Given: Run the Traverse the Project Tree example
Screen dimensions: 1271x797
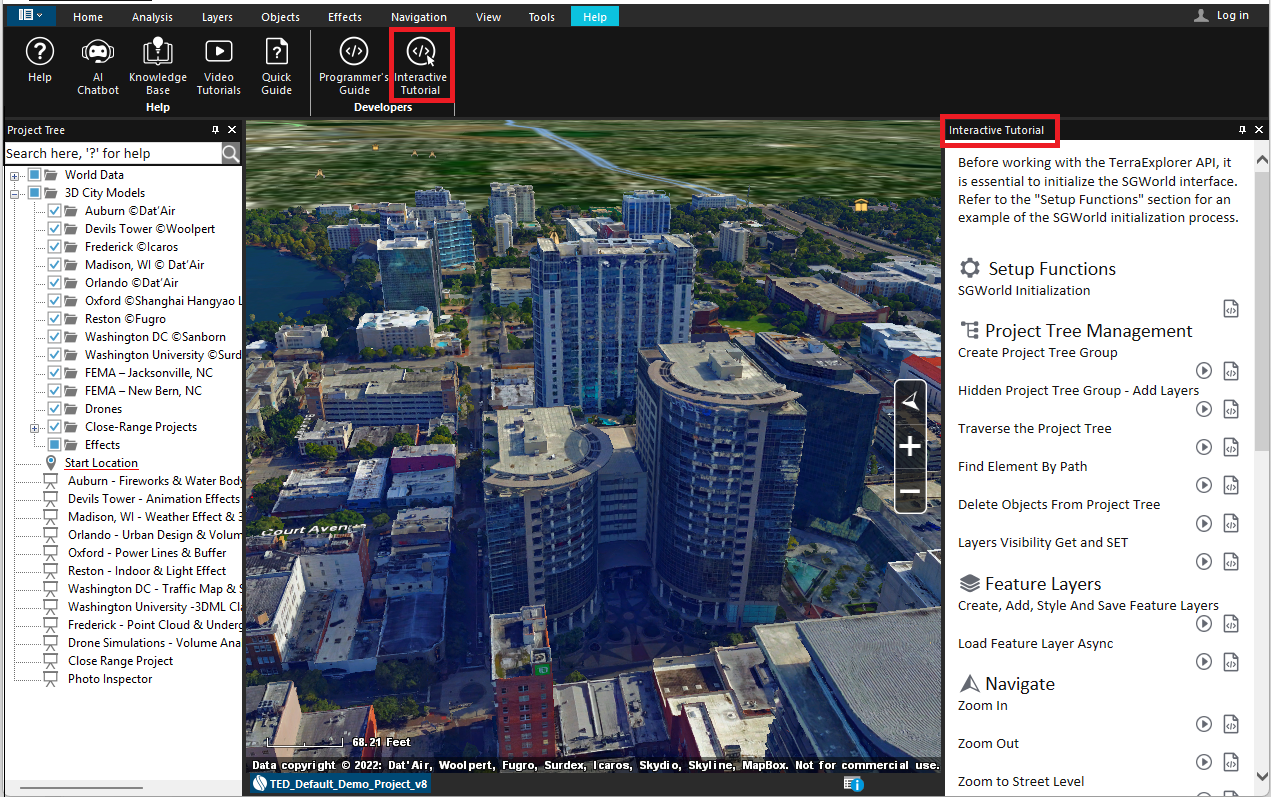Looking at the screenshot, I should click(x=1204, y=447).
